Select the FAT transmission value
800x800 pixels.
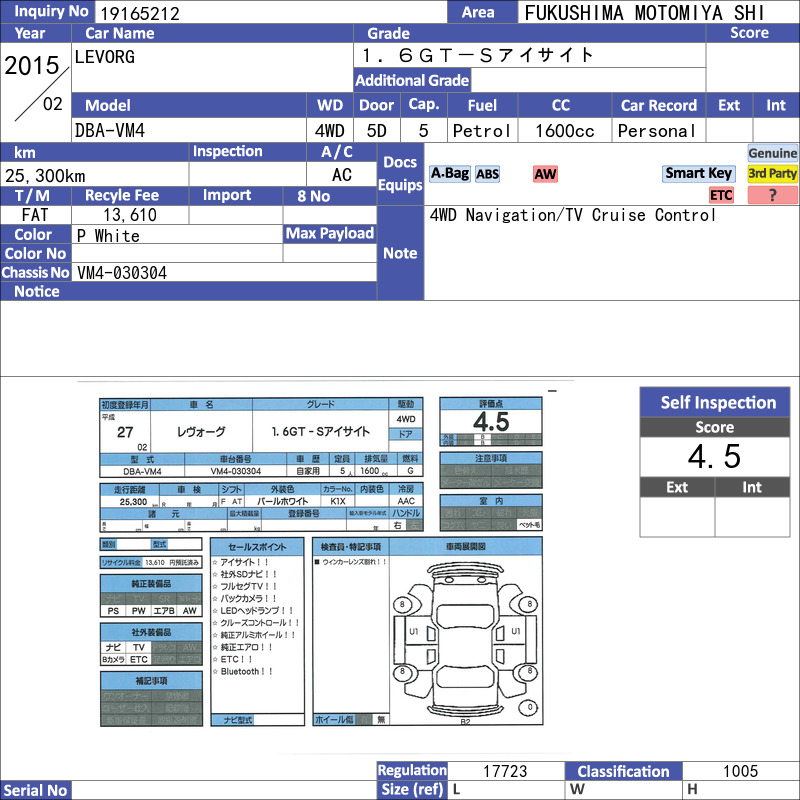[x=35, y=215]
